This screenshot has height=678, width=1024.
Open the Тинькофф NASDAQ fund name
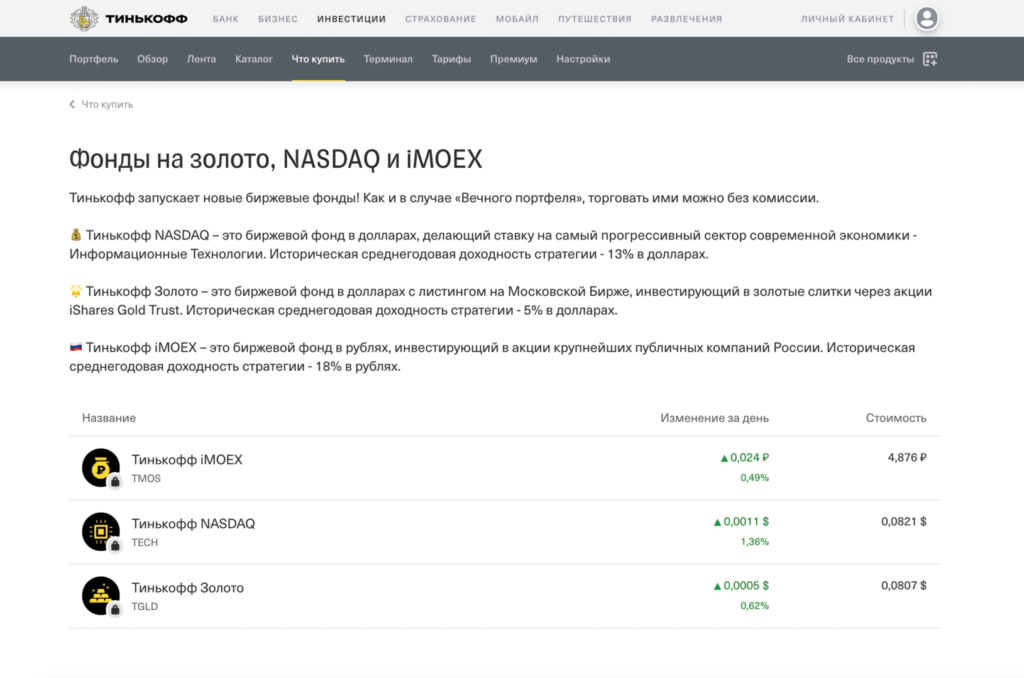point(193,524)
